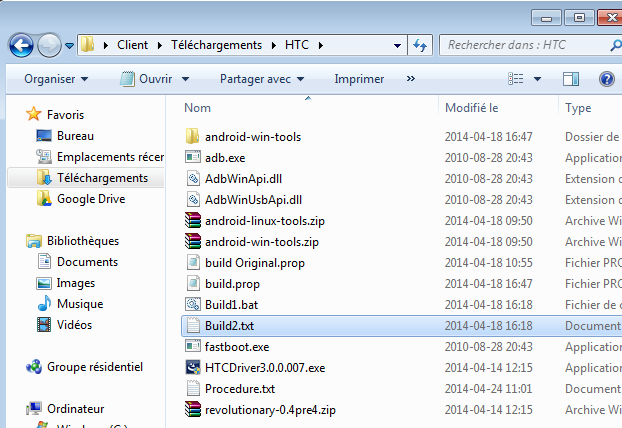Image resolution: width=622 pixels, height=428 pixels.
Task: Click the Forward navigation arrow button
Action: coord(49,45)
